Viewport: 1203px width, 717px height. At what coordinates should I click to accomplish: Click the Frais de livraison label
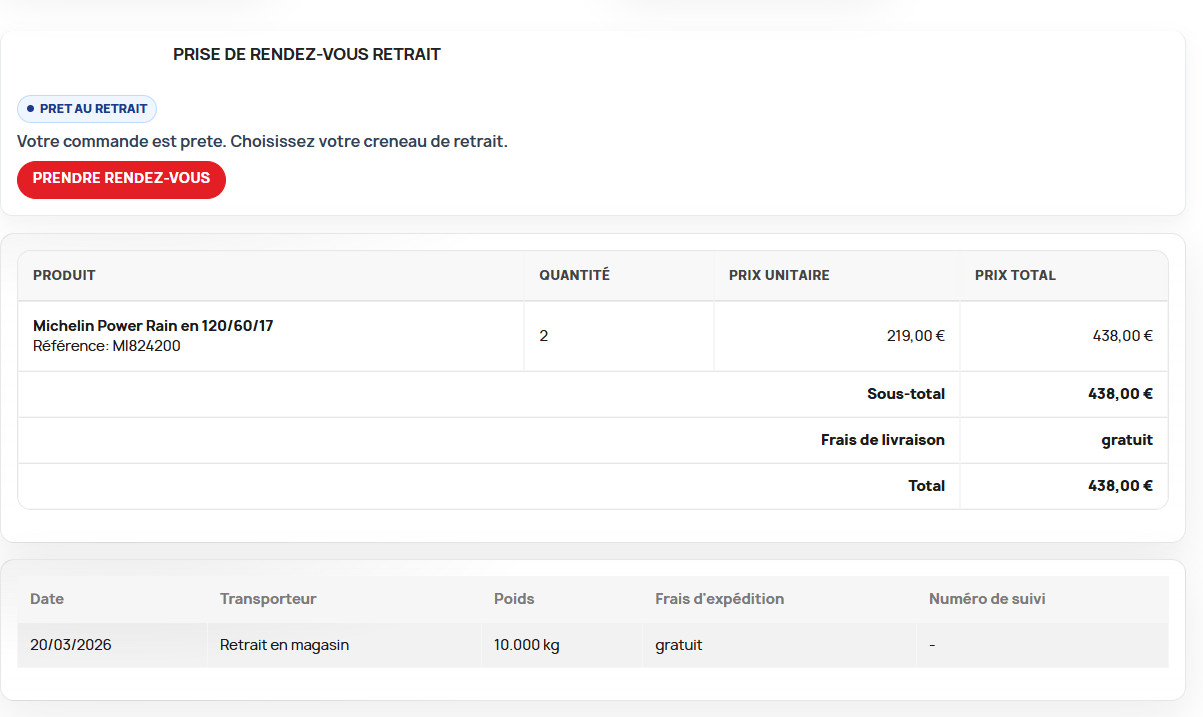(x=882, y=440)
